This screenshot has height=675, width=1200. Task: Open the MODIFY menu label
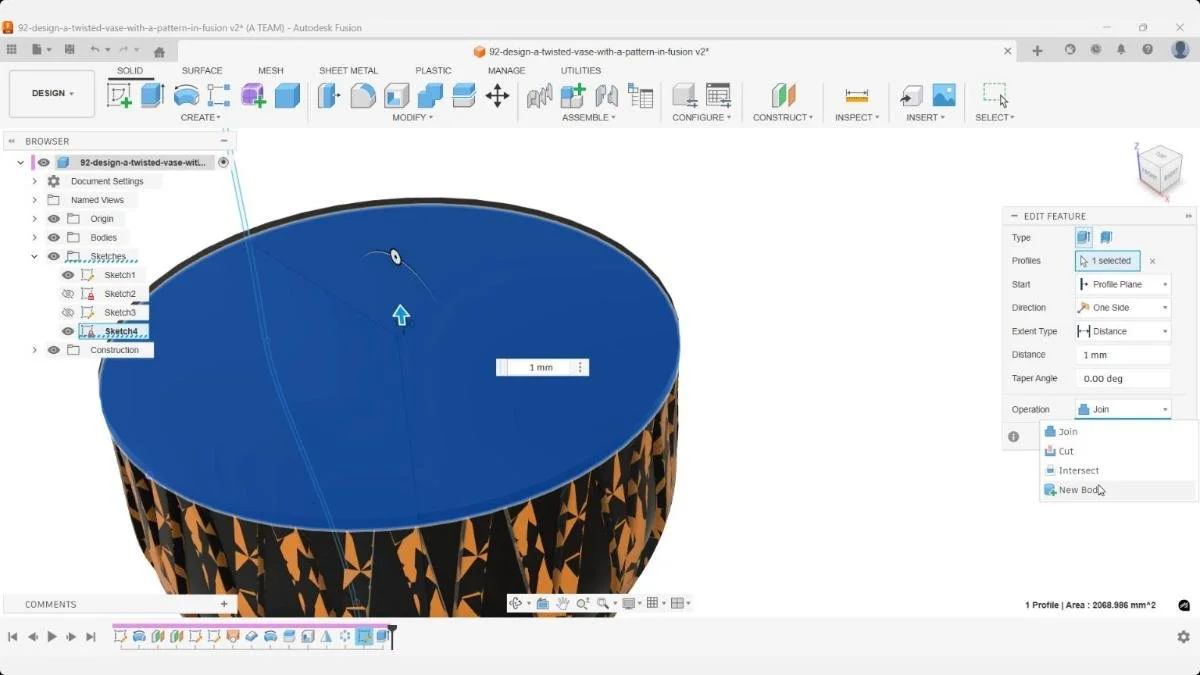[412, 117]
